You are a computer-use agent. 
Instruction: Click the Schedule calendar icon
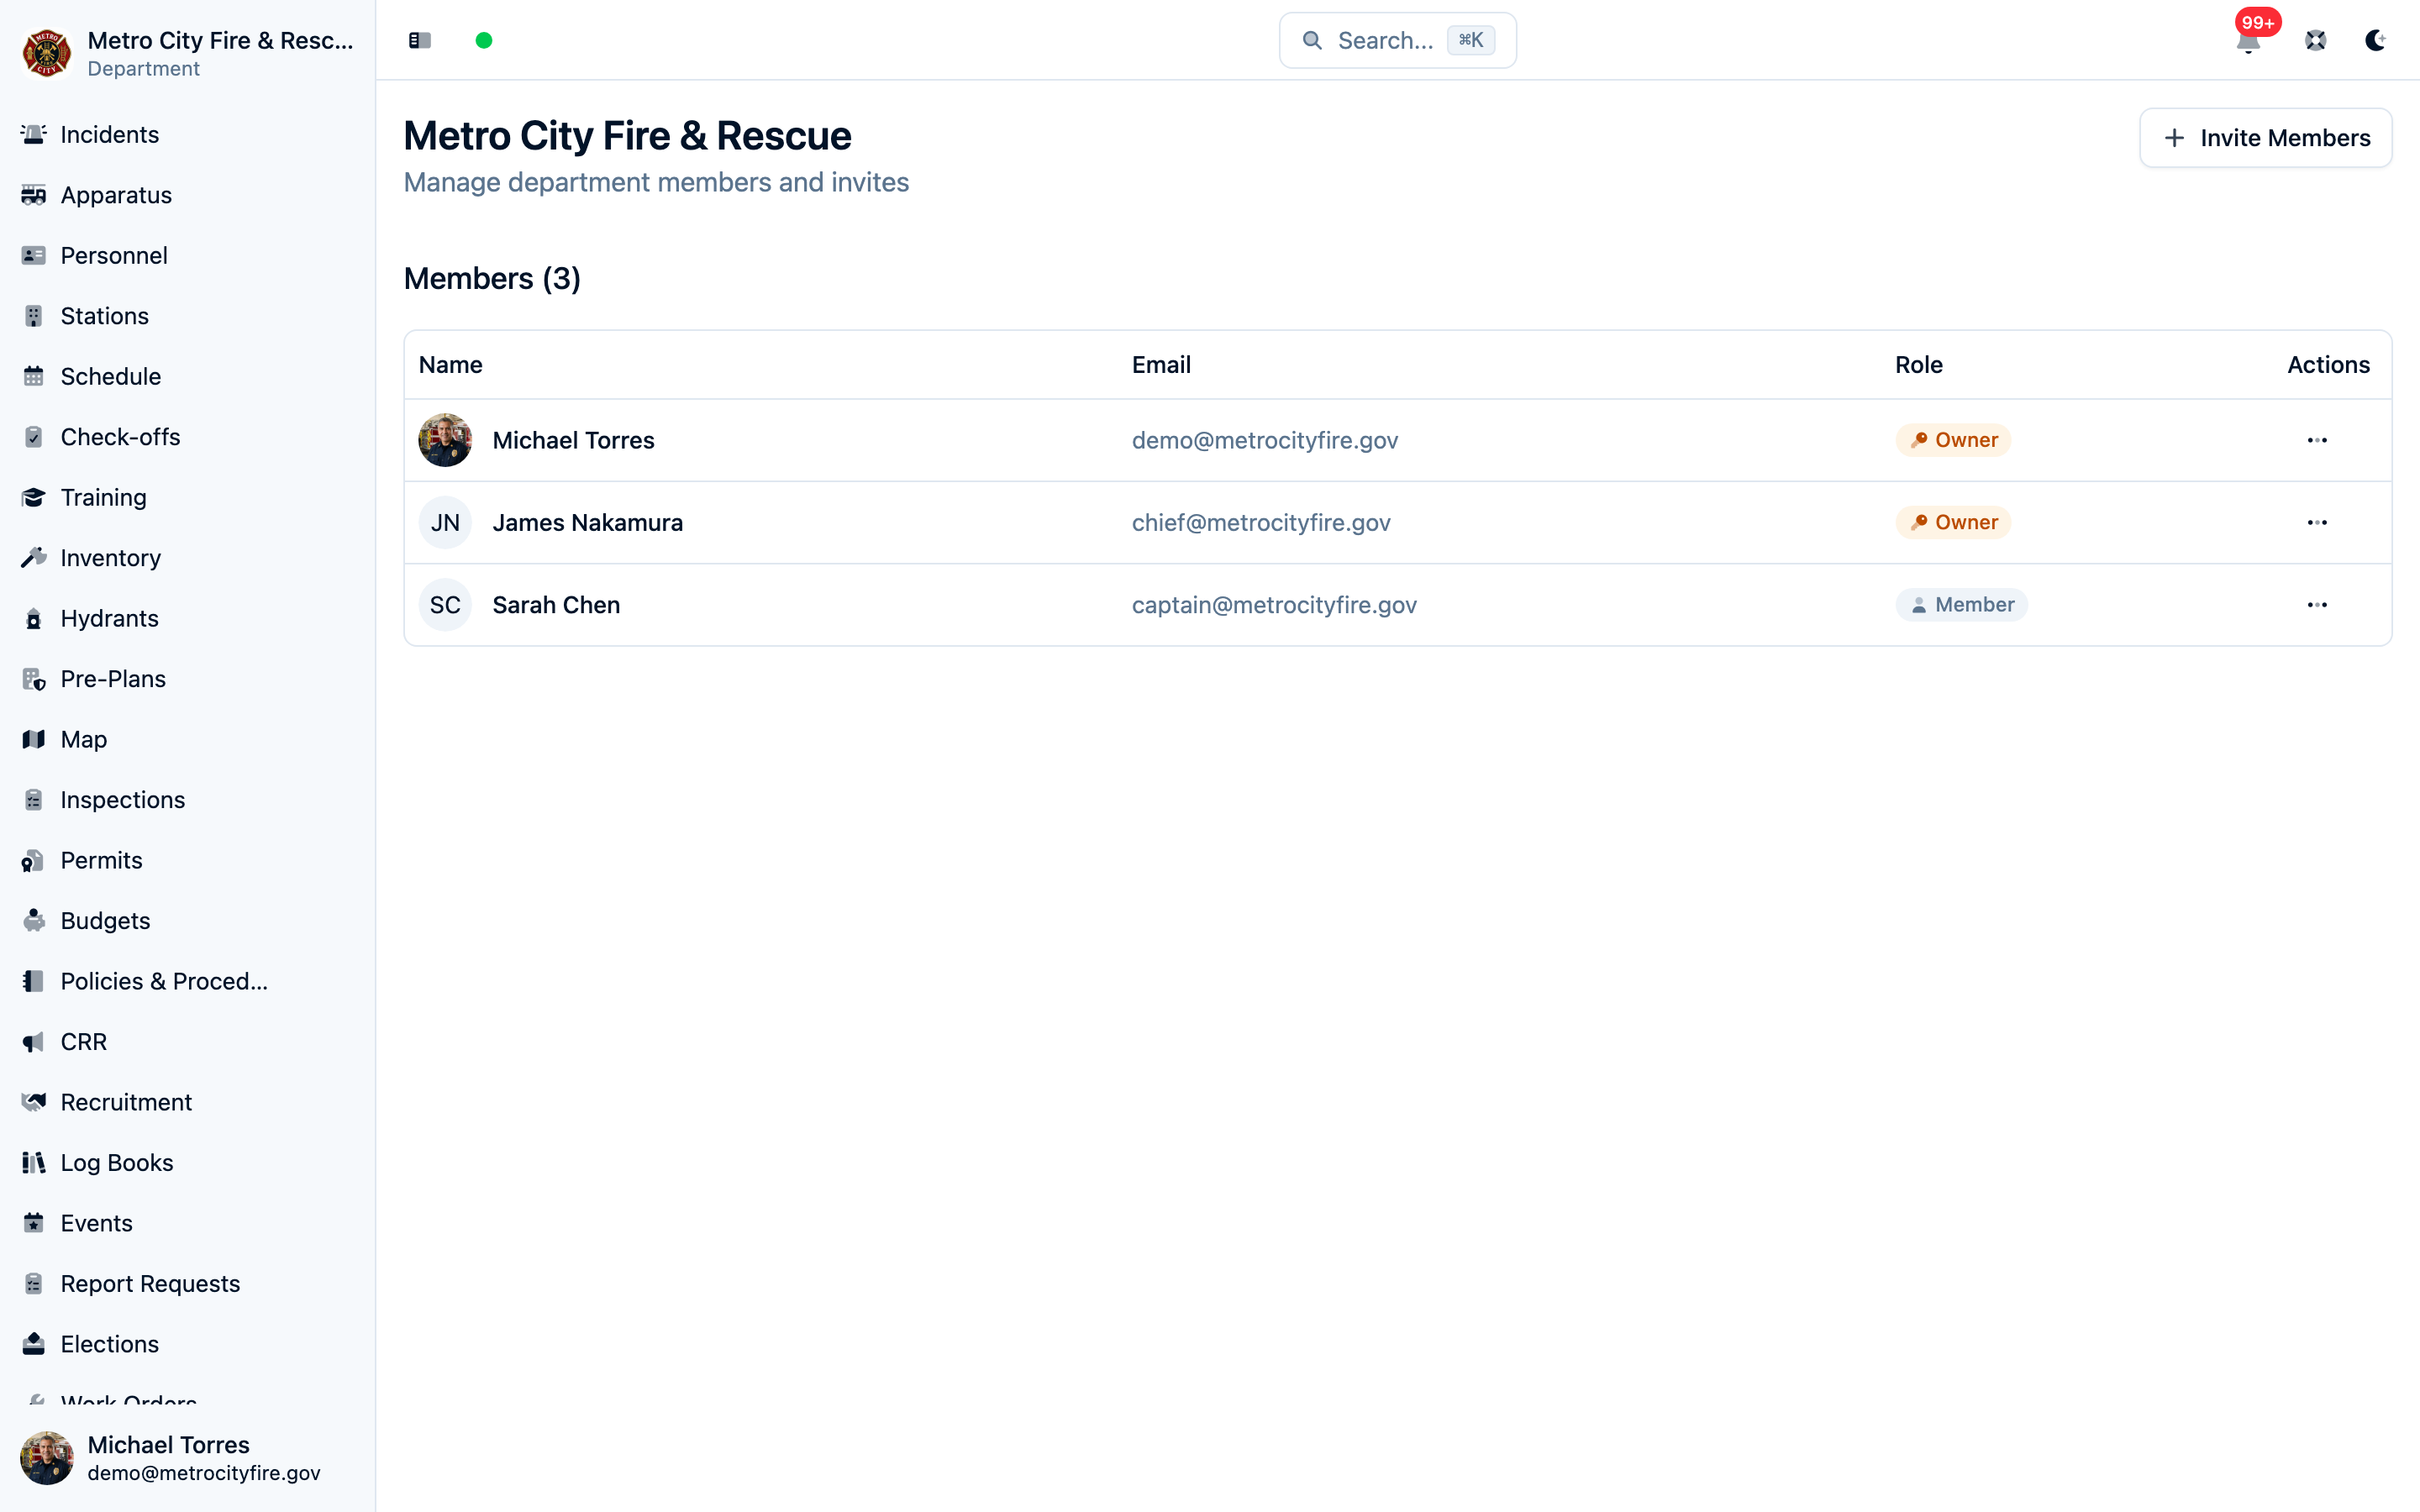tap(34, 376)
